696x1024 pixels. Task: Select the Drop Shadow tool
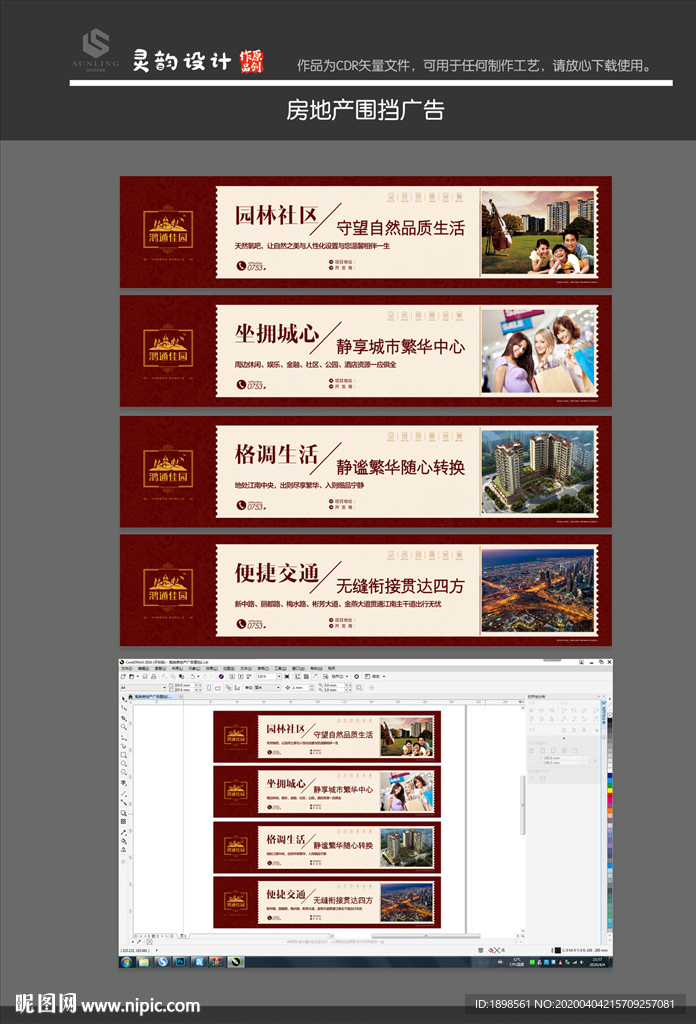click(x=124, y=813)
